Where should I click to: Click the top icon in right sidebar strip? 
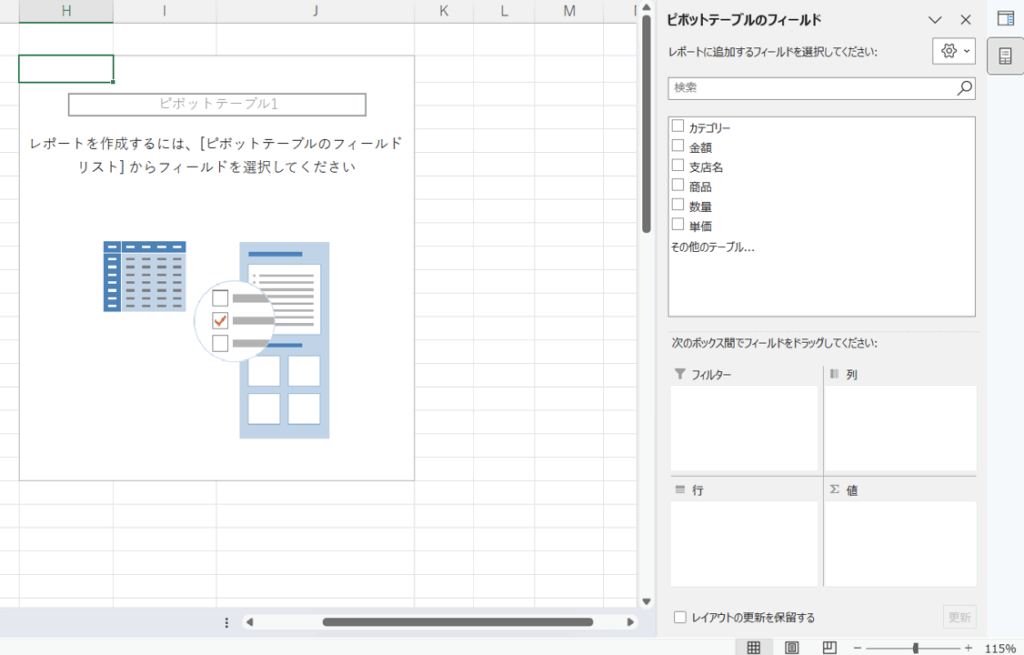(x=1005, y=18)
